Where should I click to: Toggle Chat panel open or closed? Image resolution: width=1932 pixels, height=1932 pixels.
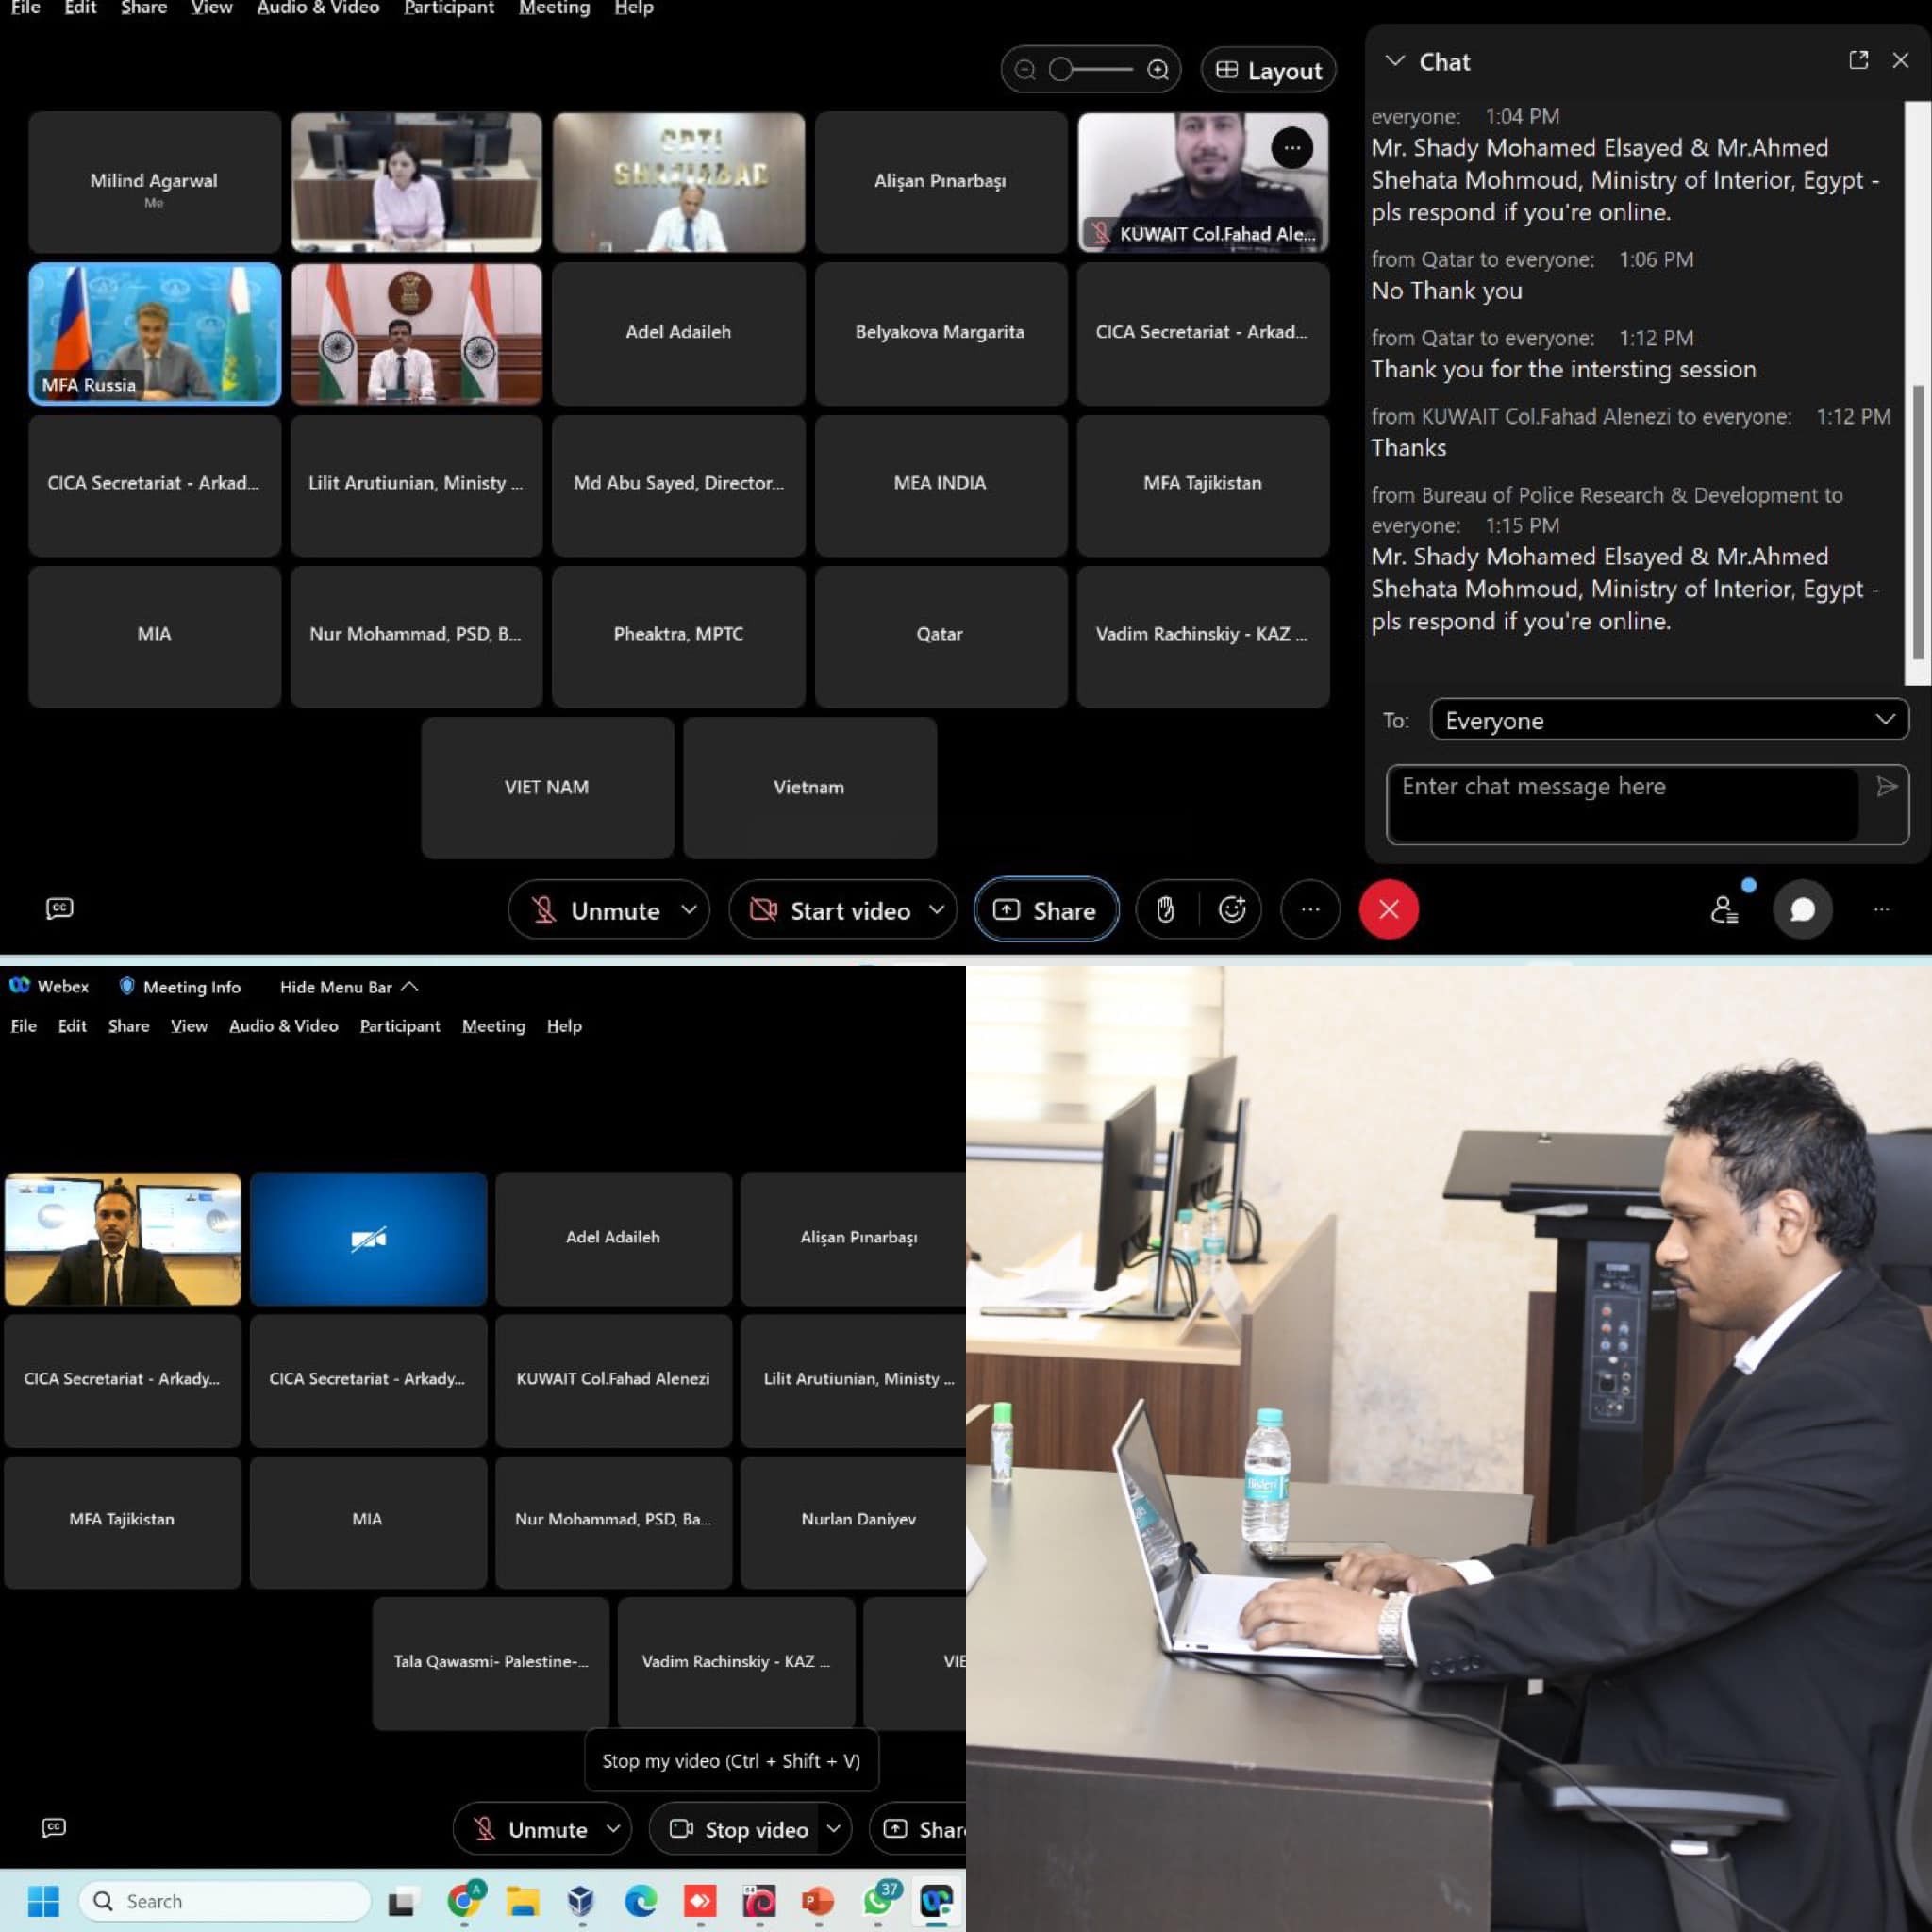coord(1394,58)
